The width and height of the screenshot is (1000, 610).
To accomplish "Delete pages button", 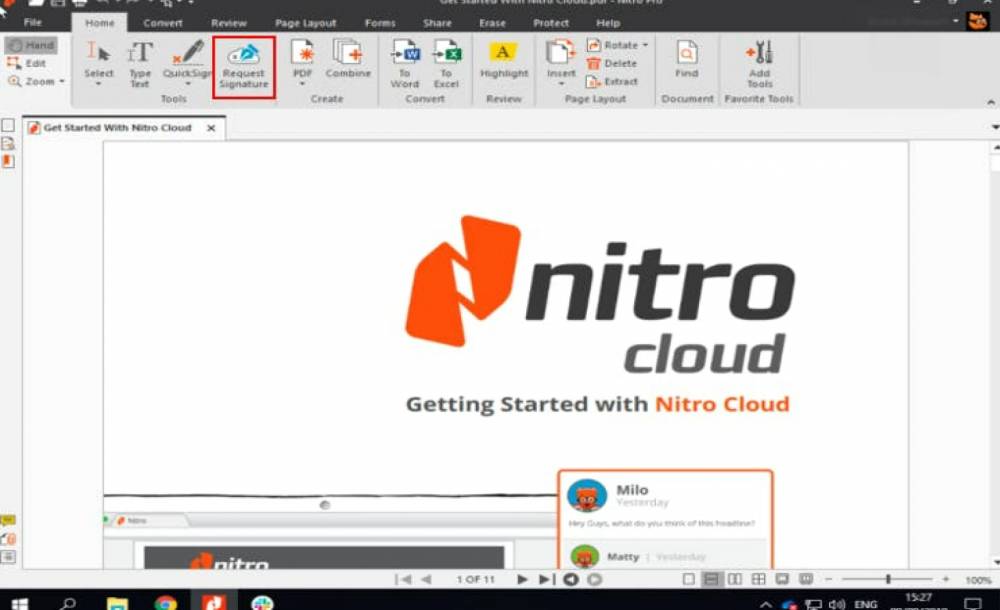I will [612, 63].
